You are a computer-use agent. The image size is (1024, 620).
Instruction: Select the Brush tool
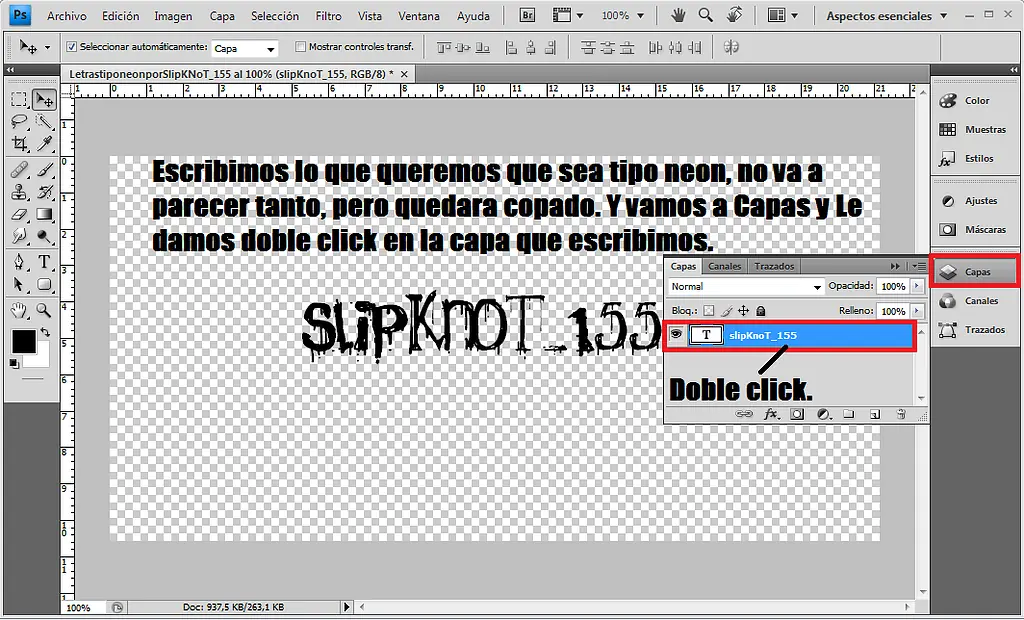tap(44, 170)
